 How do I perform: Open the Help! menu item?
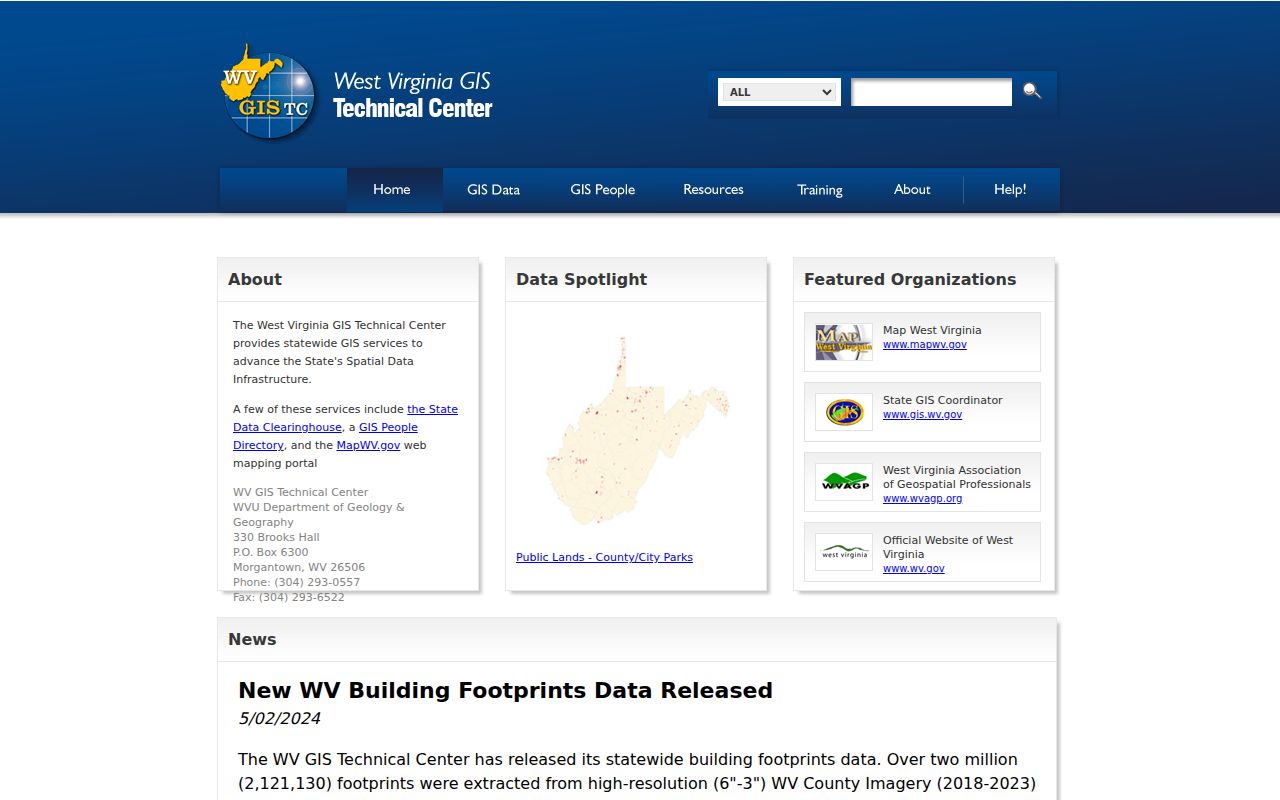click(x=1010, y=189)
